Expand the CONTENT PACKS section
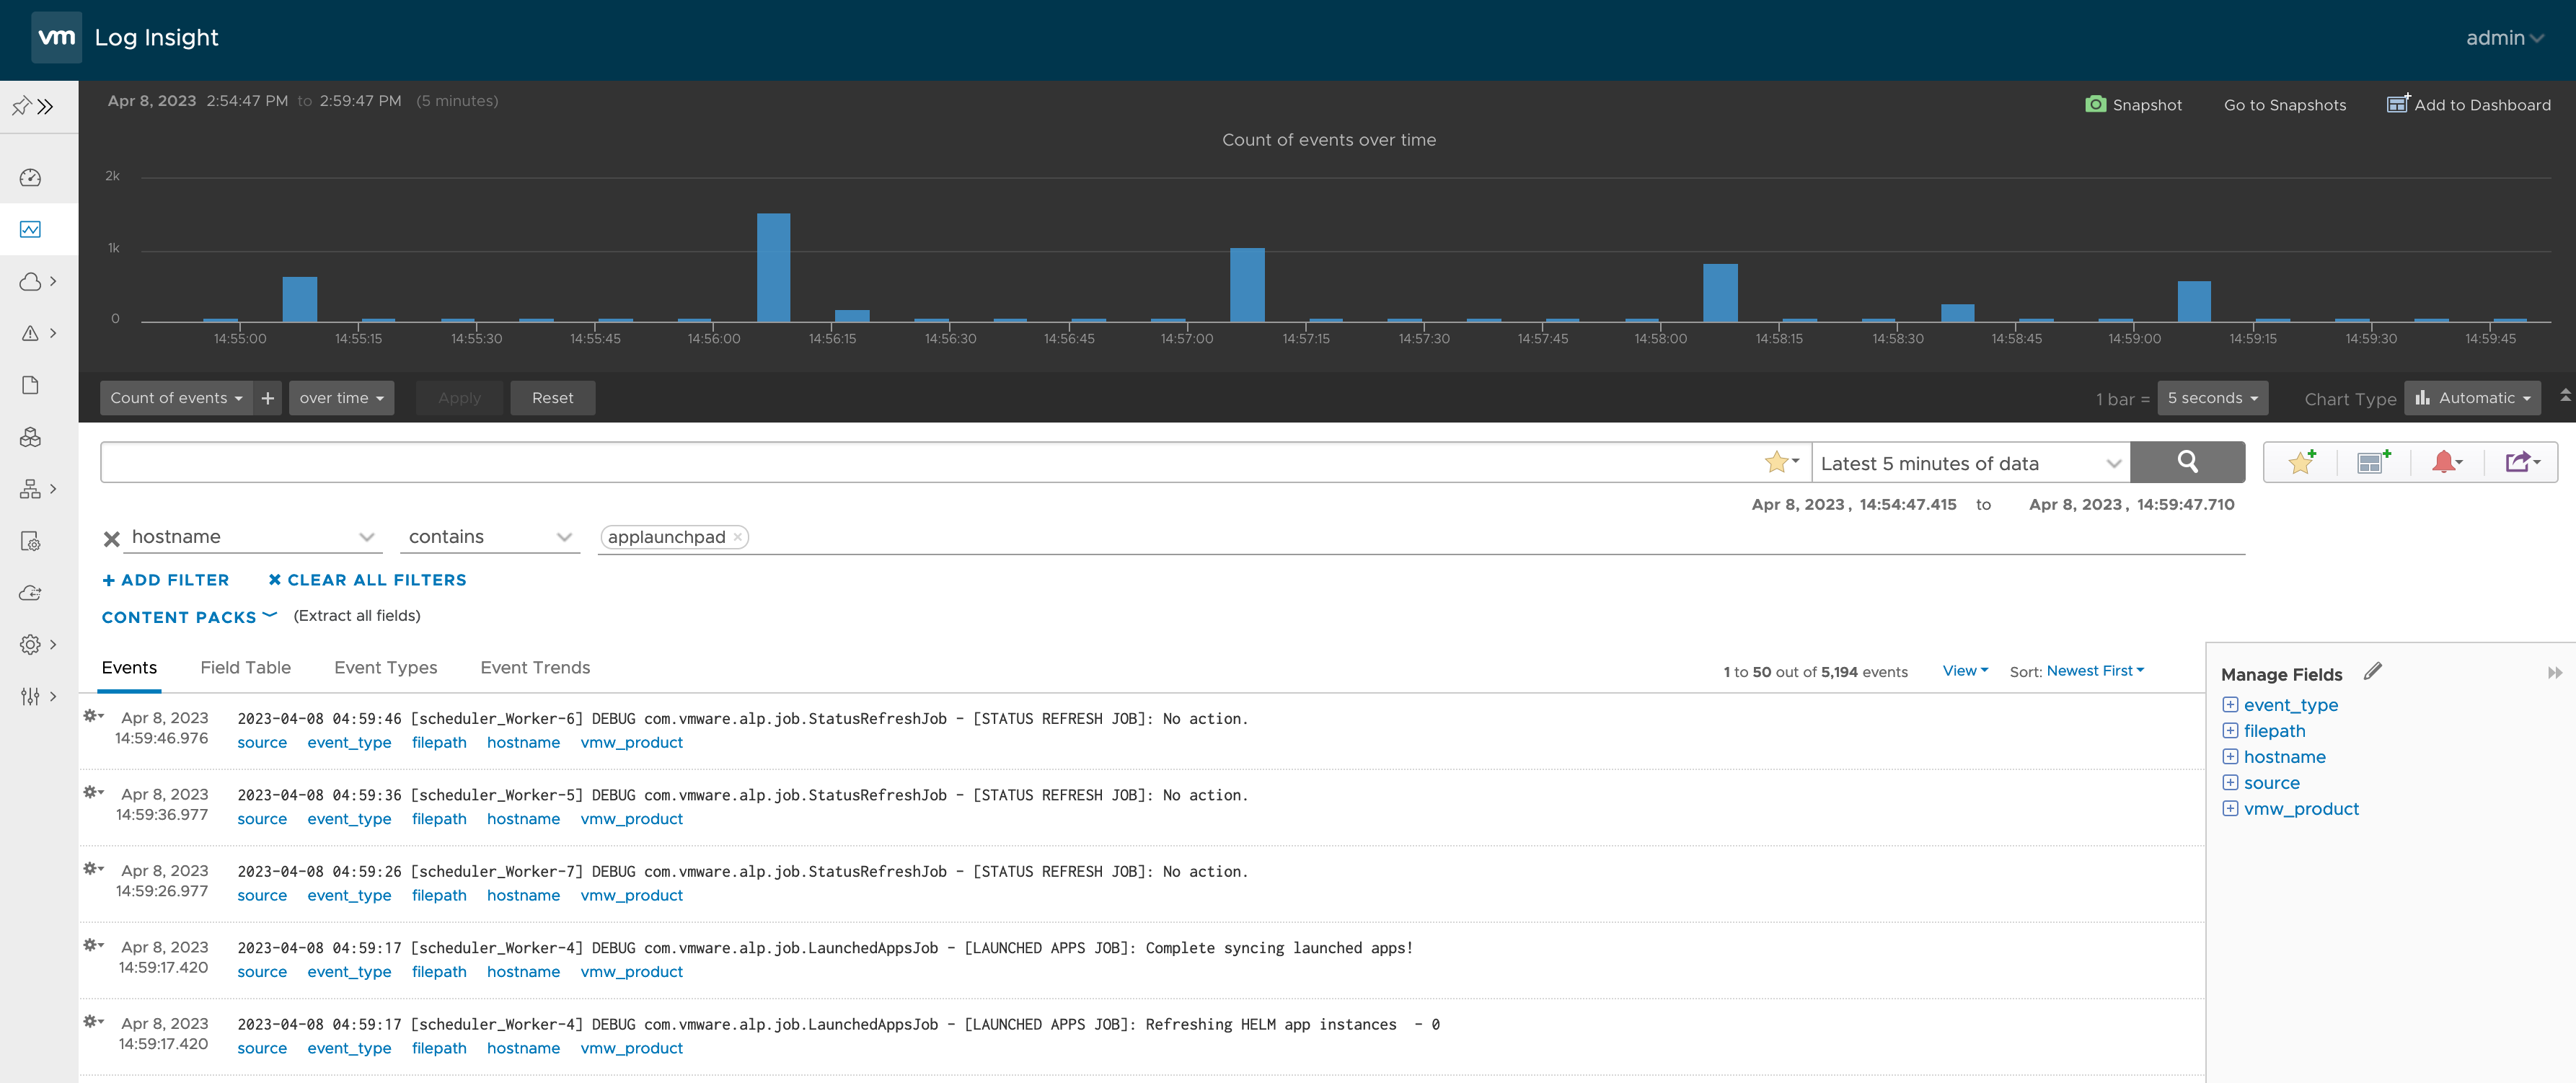Viewport: 2576px width, 1083px height. click(188, 617)
